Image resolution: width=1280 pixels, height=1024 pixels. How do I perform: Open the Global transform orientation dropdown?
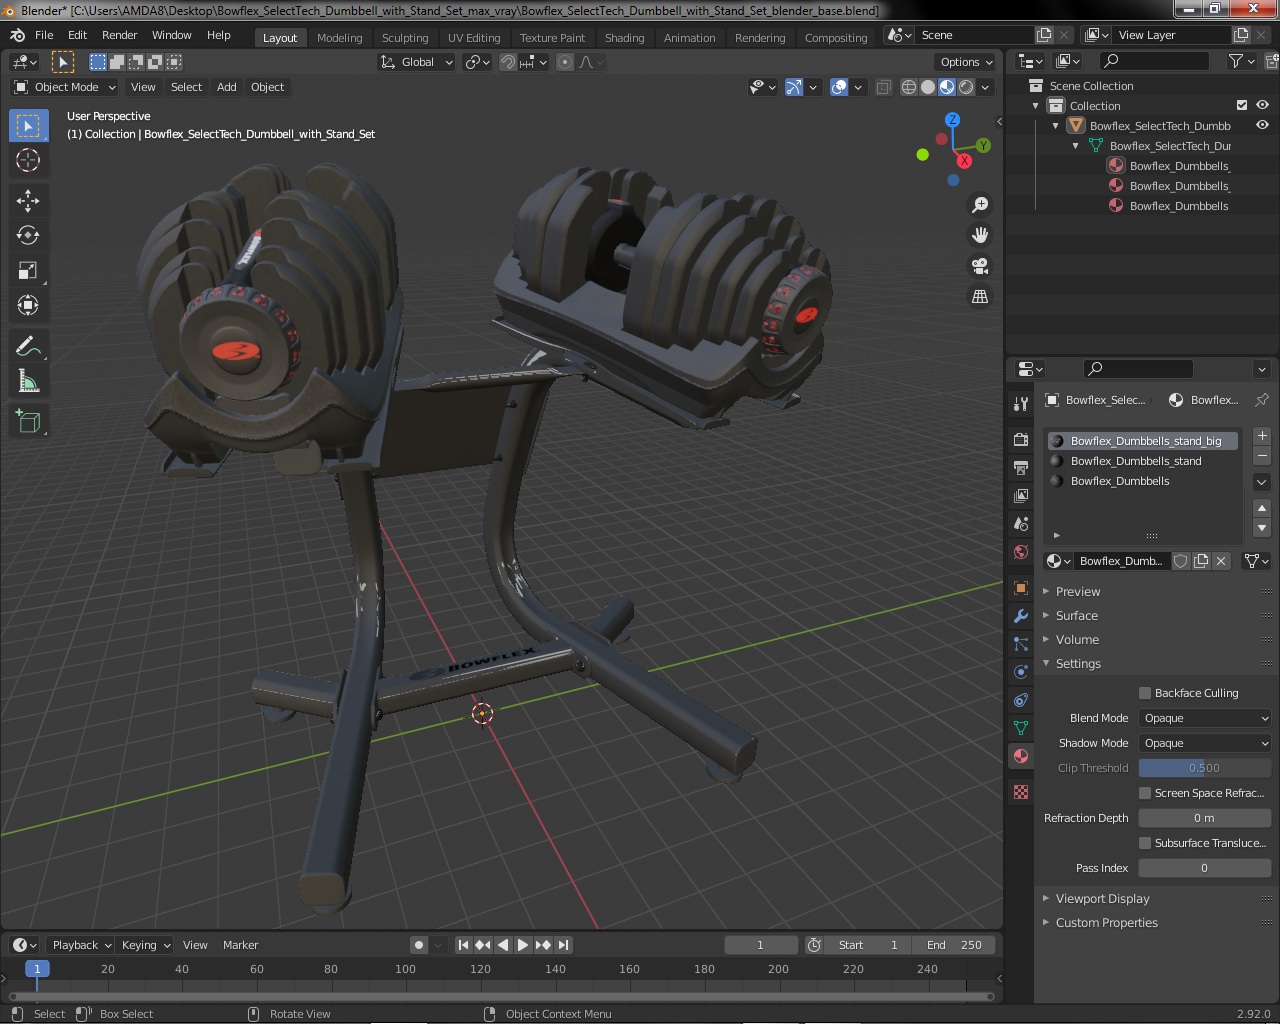point(417,62)
